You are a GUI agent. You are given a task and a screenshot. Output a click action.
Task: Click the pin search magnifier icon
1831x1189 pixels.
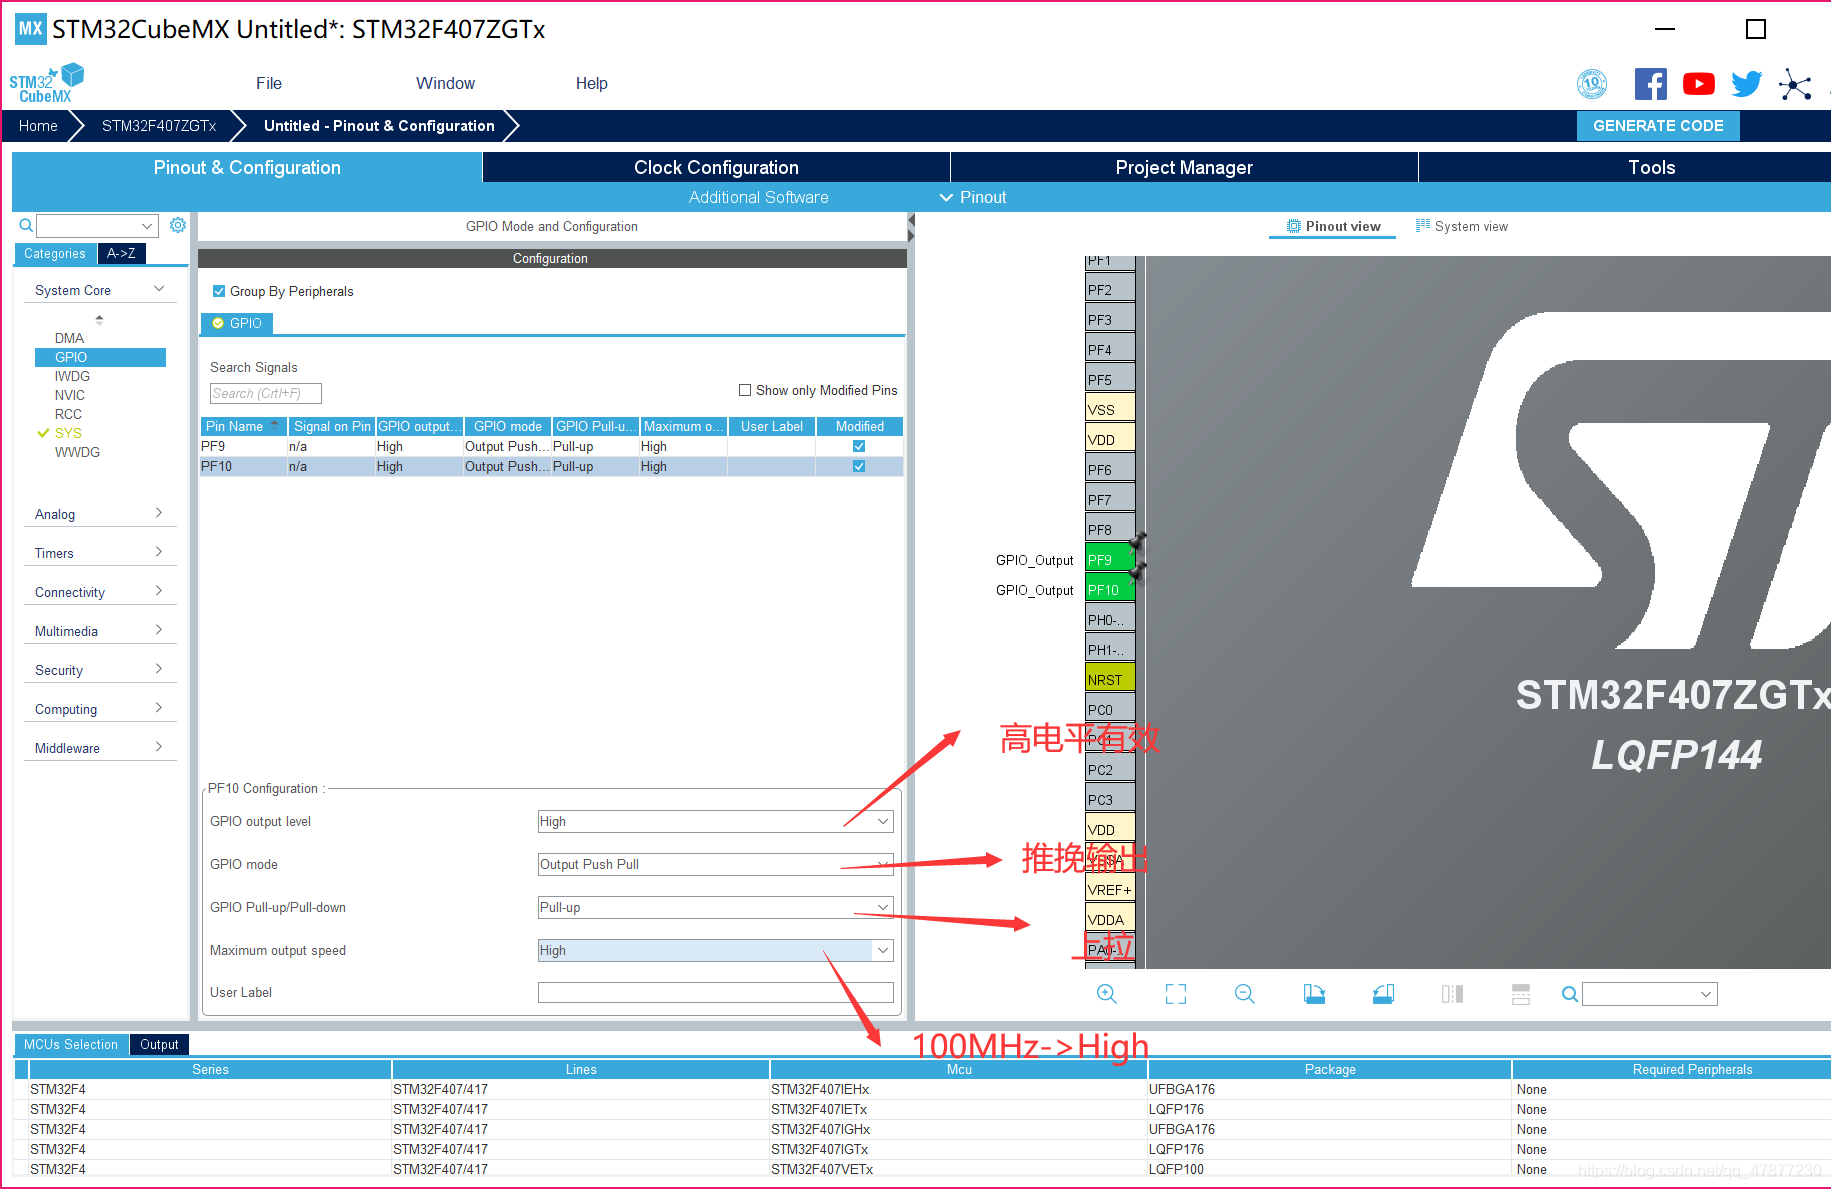coord(1570,994)
